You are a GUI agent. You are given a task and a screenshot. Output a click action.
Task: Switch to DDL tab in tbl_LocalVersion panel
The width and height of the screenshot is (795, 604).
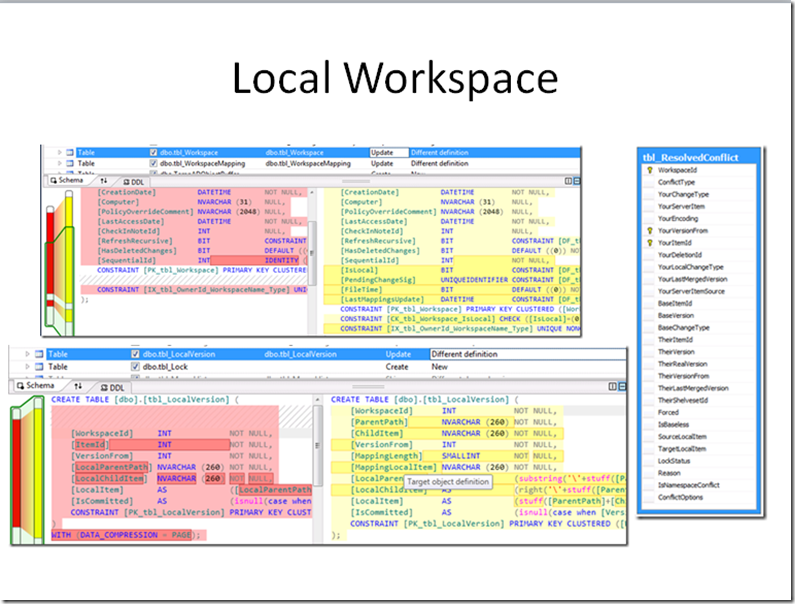pyautogui.click(x=113, y=387)
